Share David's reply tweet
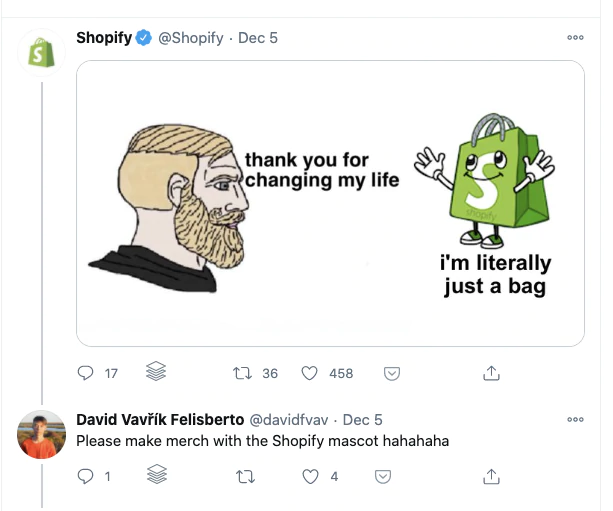Viewport: 613px width, 511px height. coord(491,477)
